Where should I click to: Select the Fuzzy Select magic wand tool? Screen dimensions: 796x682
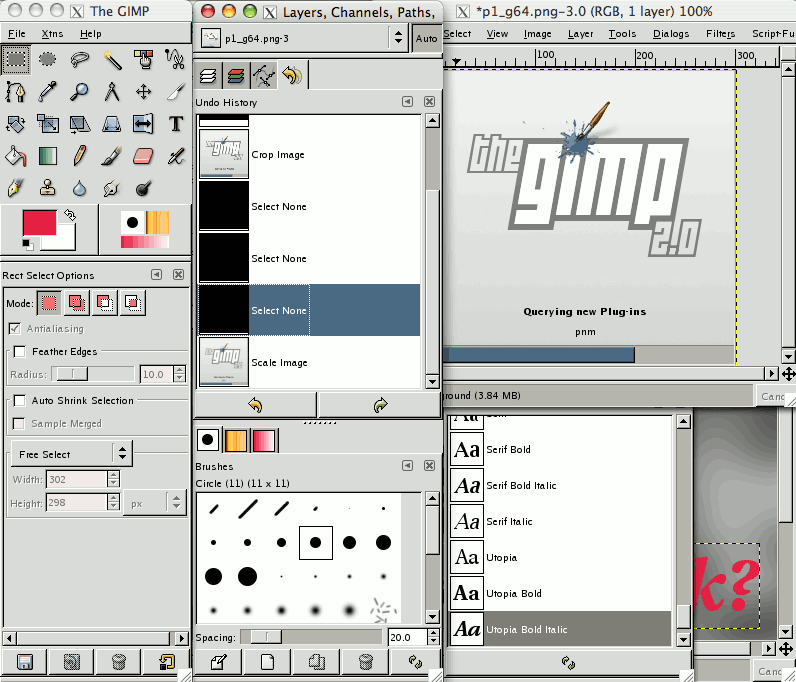pyautogui.click(x=112, y=59)
